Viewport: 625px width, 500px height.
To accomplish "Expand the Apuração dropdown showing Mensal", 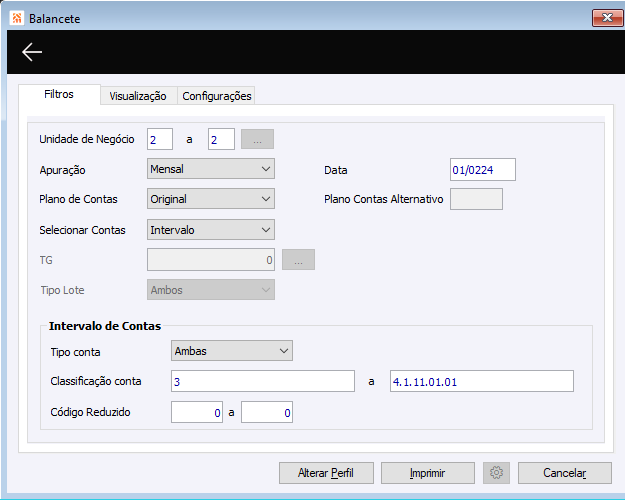I will pyautogui.click(x=211, y=169).
